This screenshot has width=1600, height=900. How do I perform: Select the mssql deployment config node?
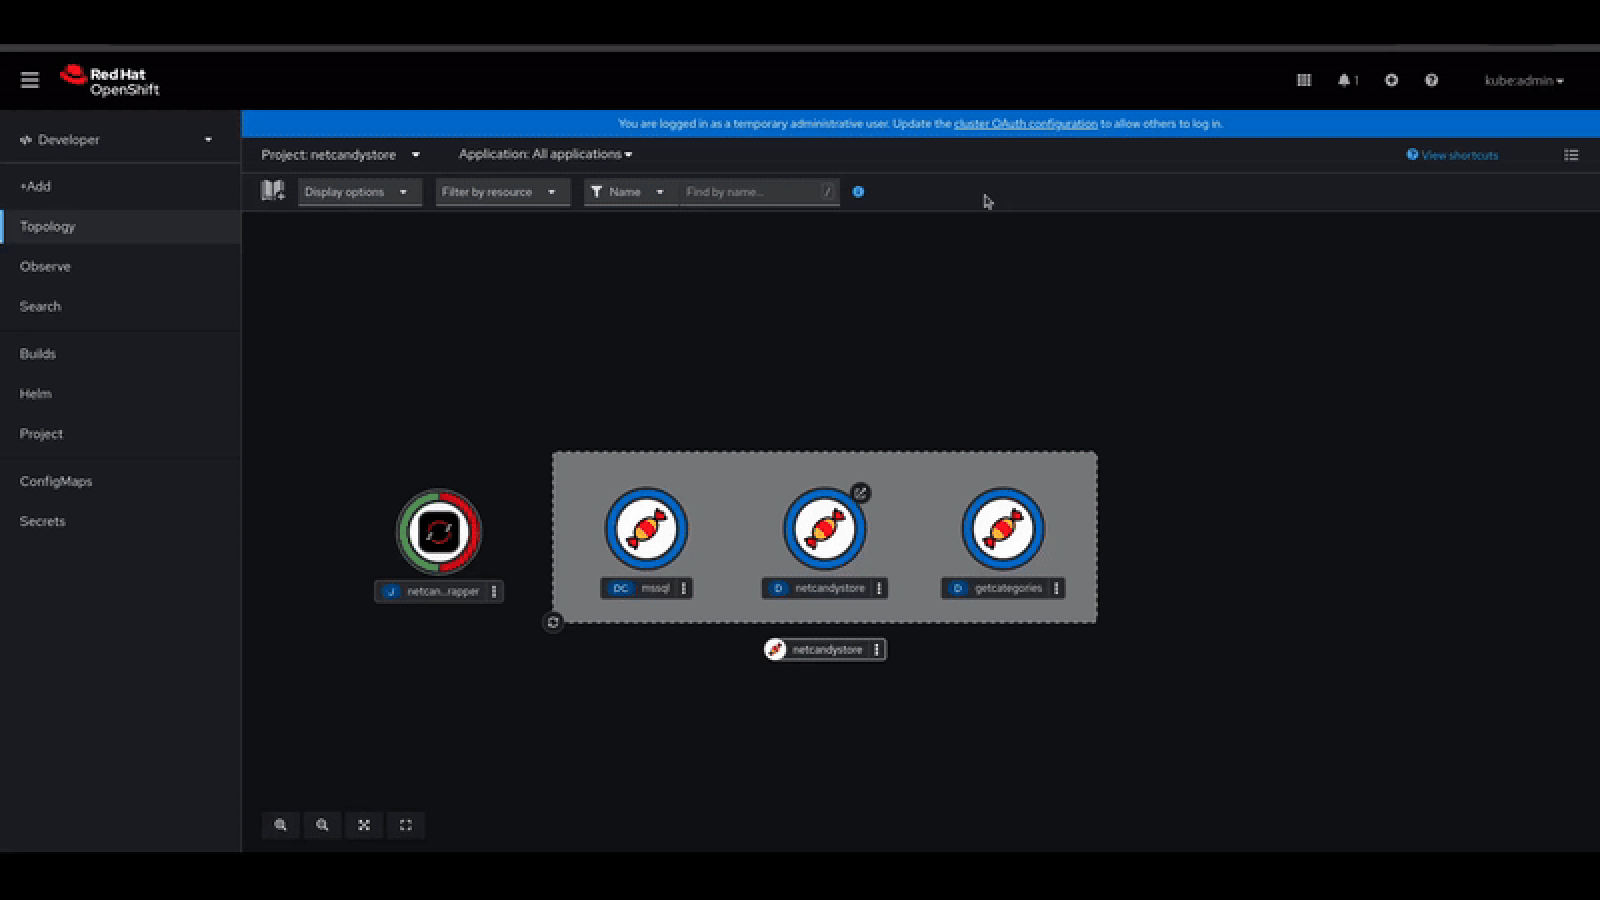pos(646,529)
